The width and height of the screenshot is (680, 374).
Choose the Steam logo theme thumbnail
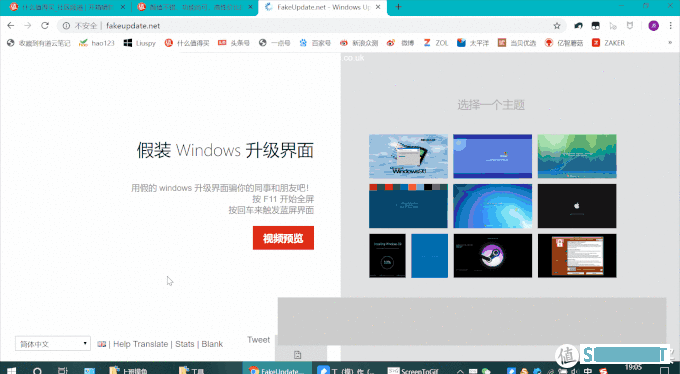(x=493, y=256)
